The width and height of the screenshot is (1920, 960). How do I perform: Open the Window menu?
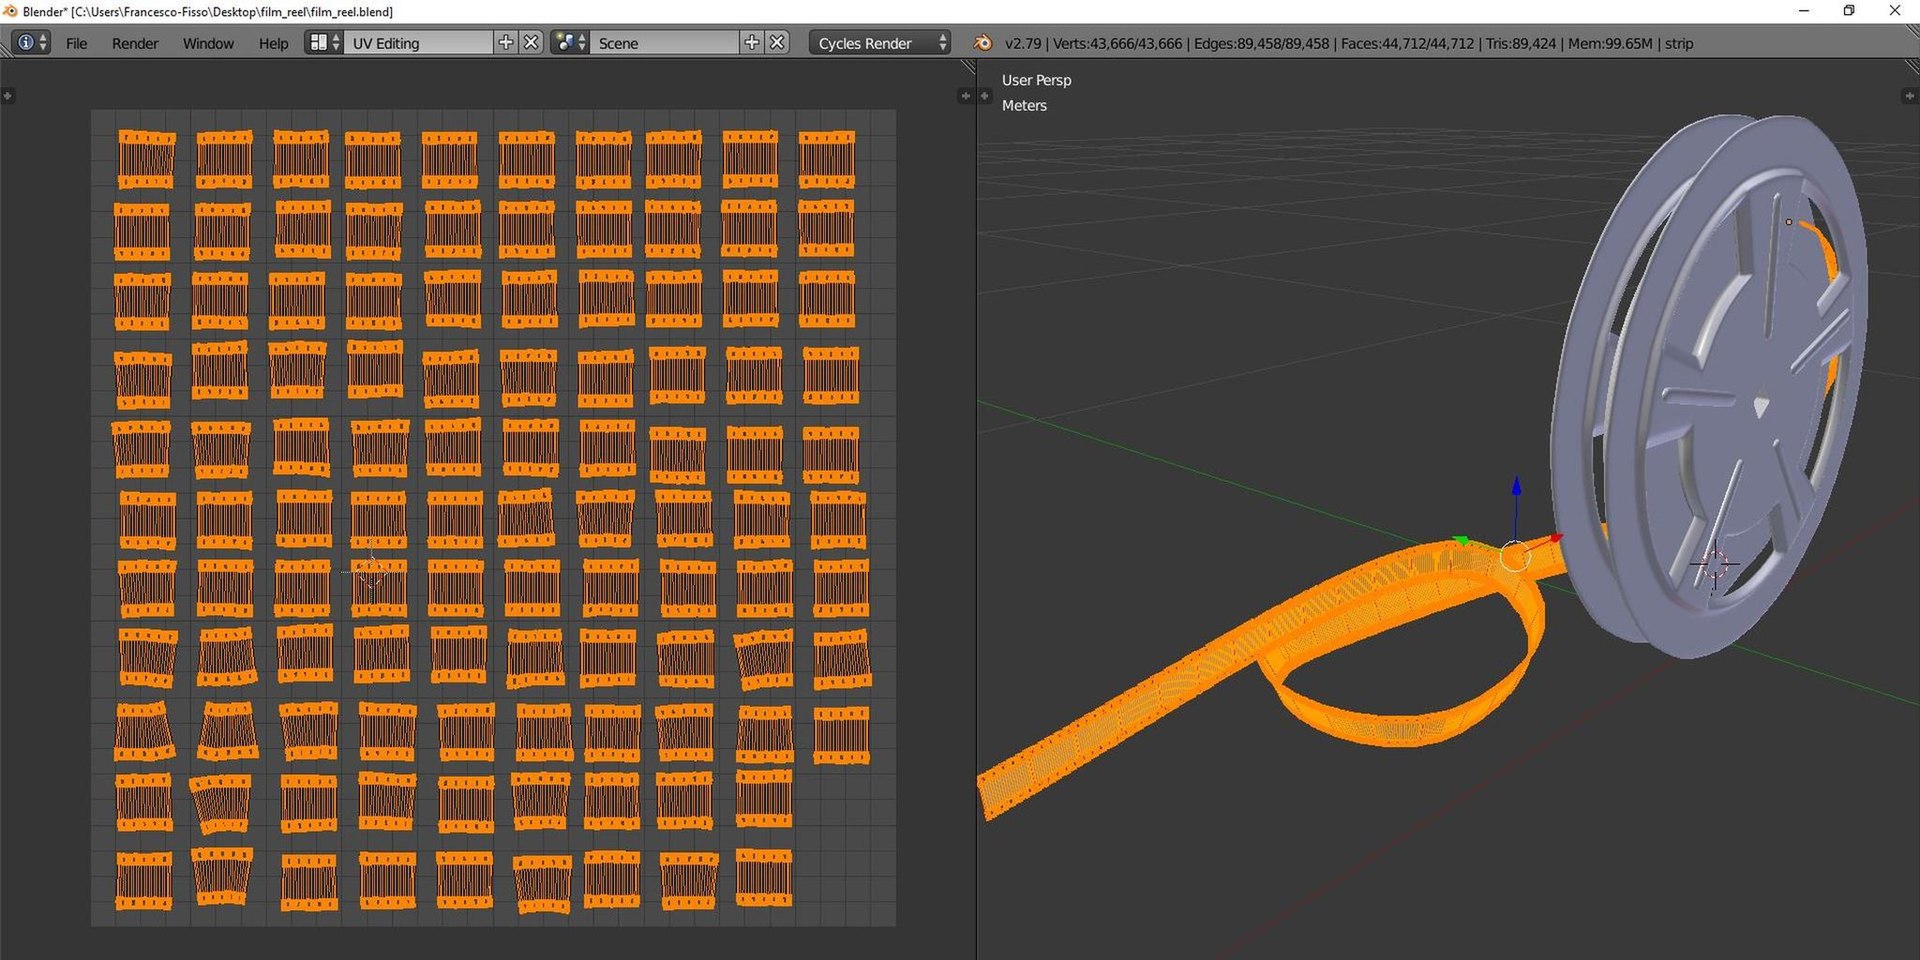click(x=208, y=43)
